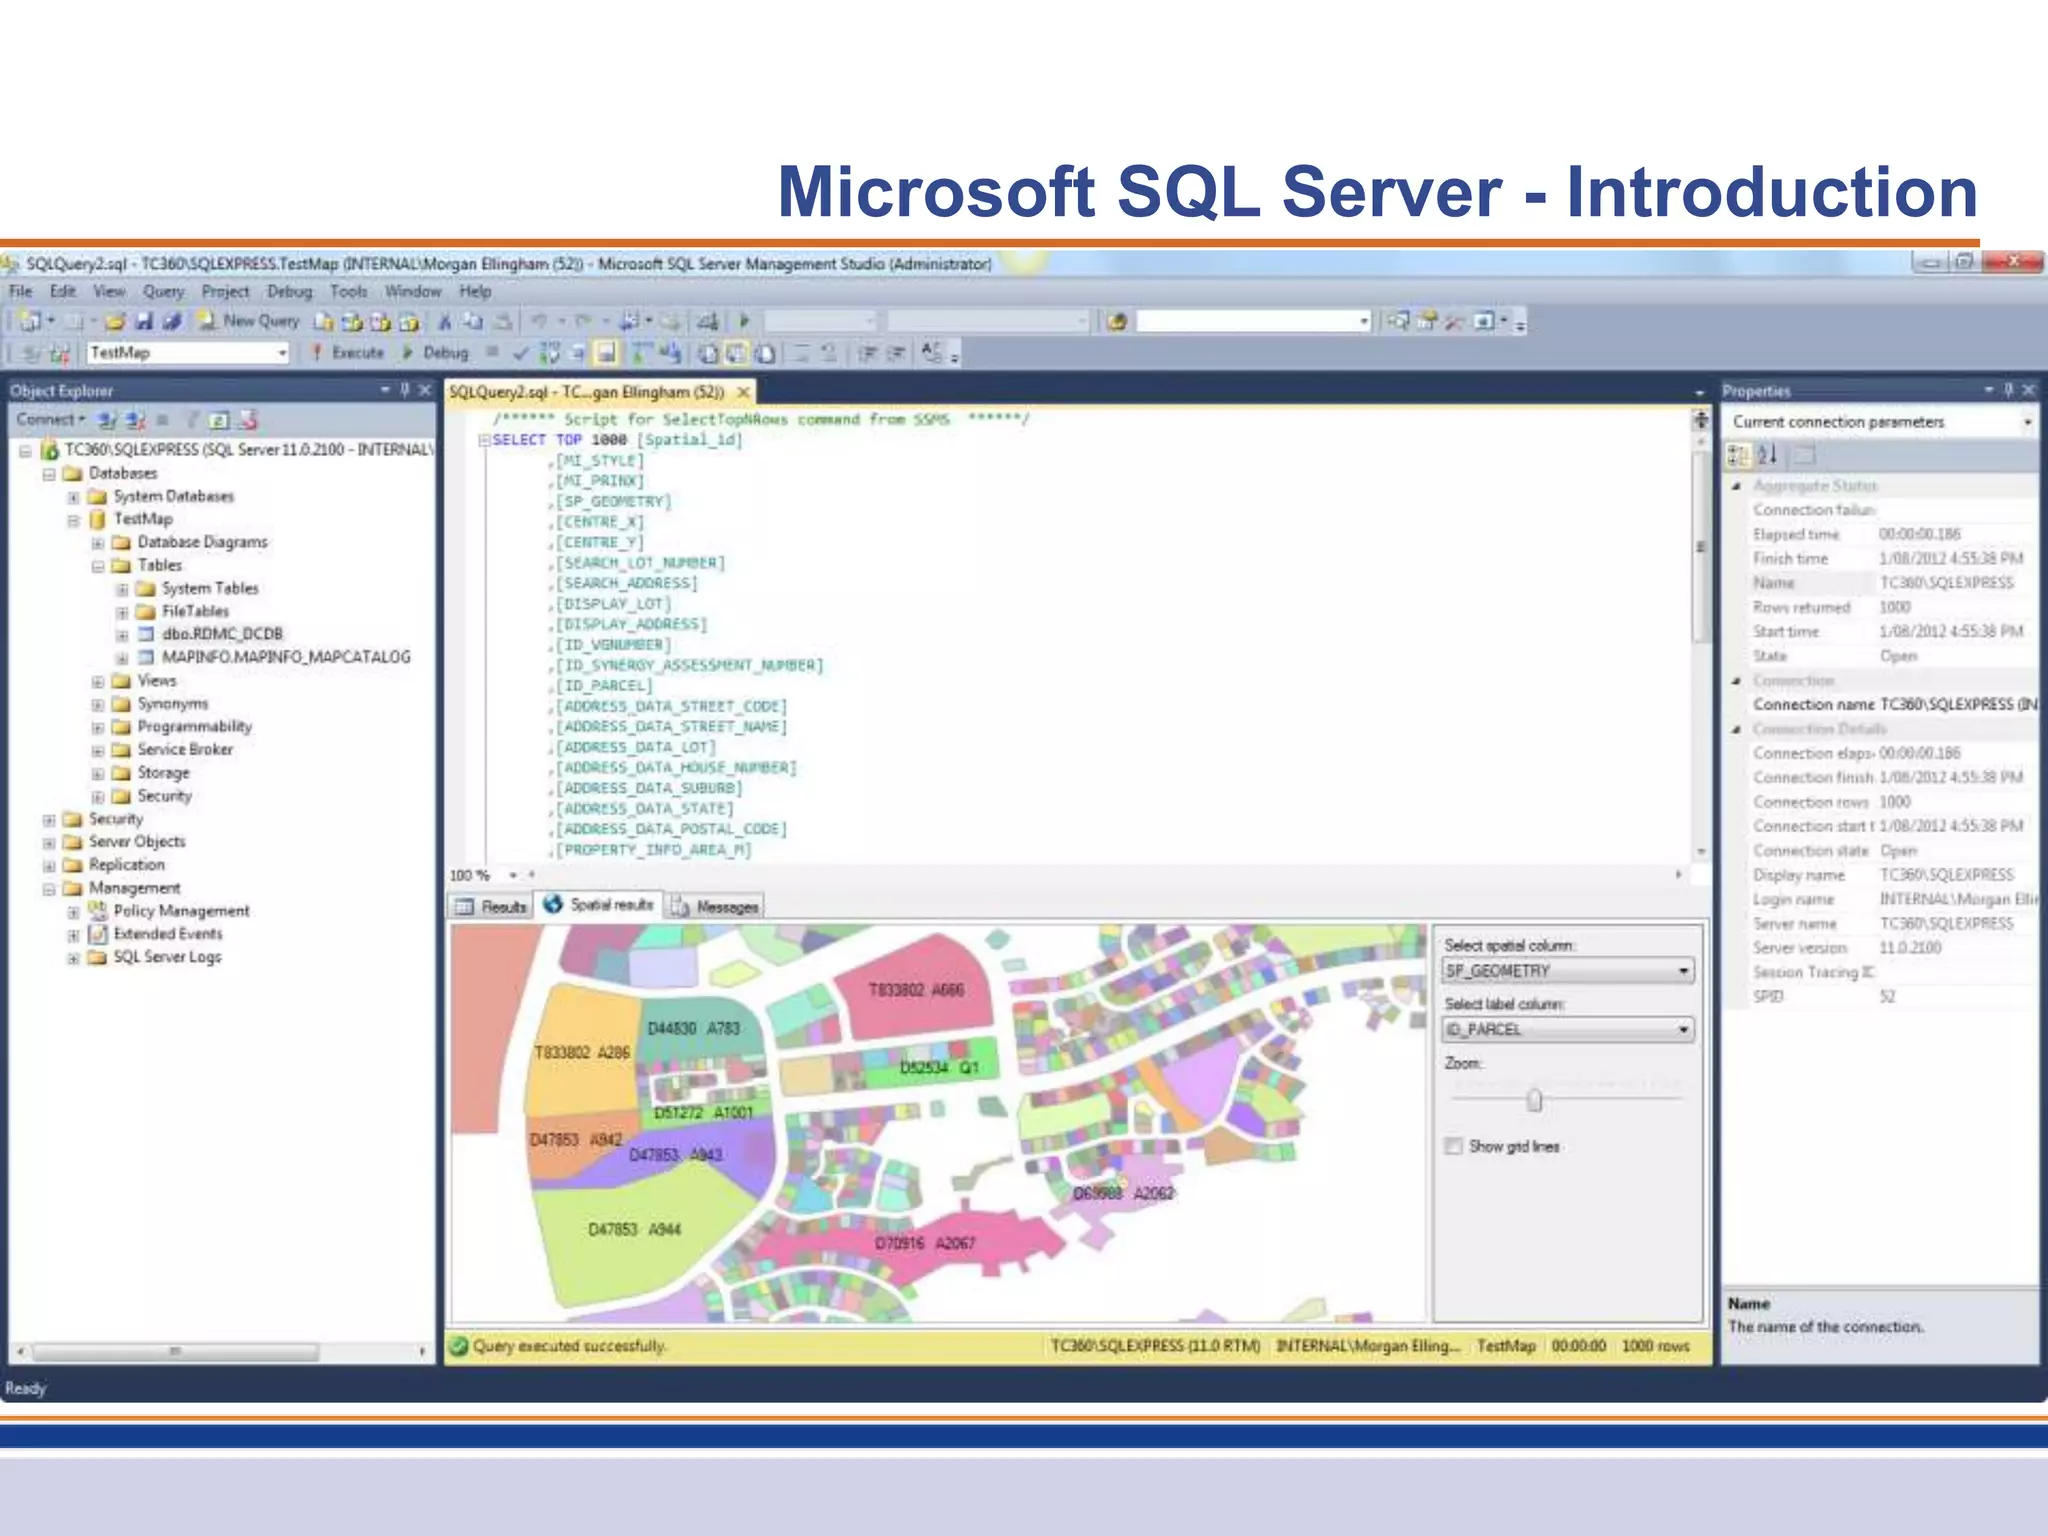Image resolution: width=2048 pixels, height=1536 pixels.
Task: Click Connect in Object Explorer
Action: point(50,420)
